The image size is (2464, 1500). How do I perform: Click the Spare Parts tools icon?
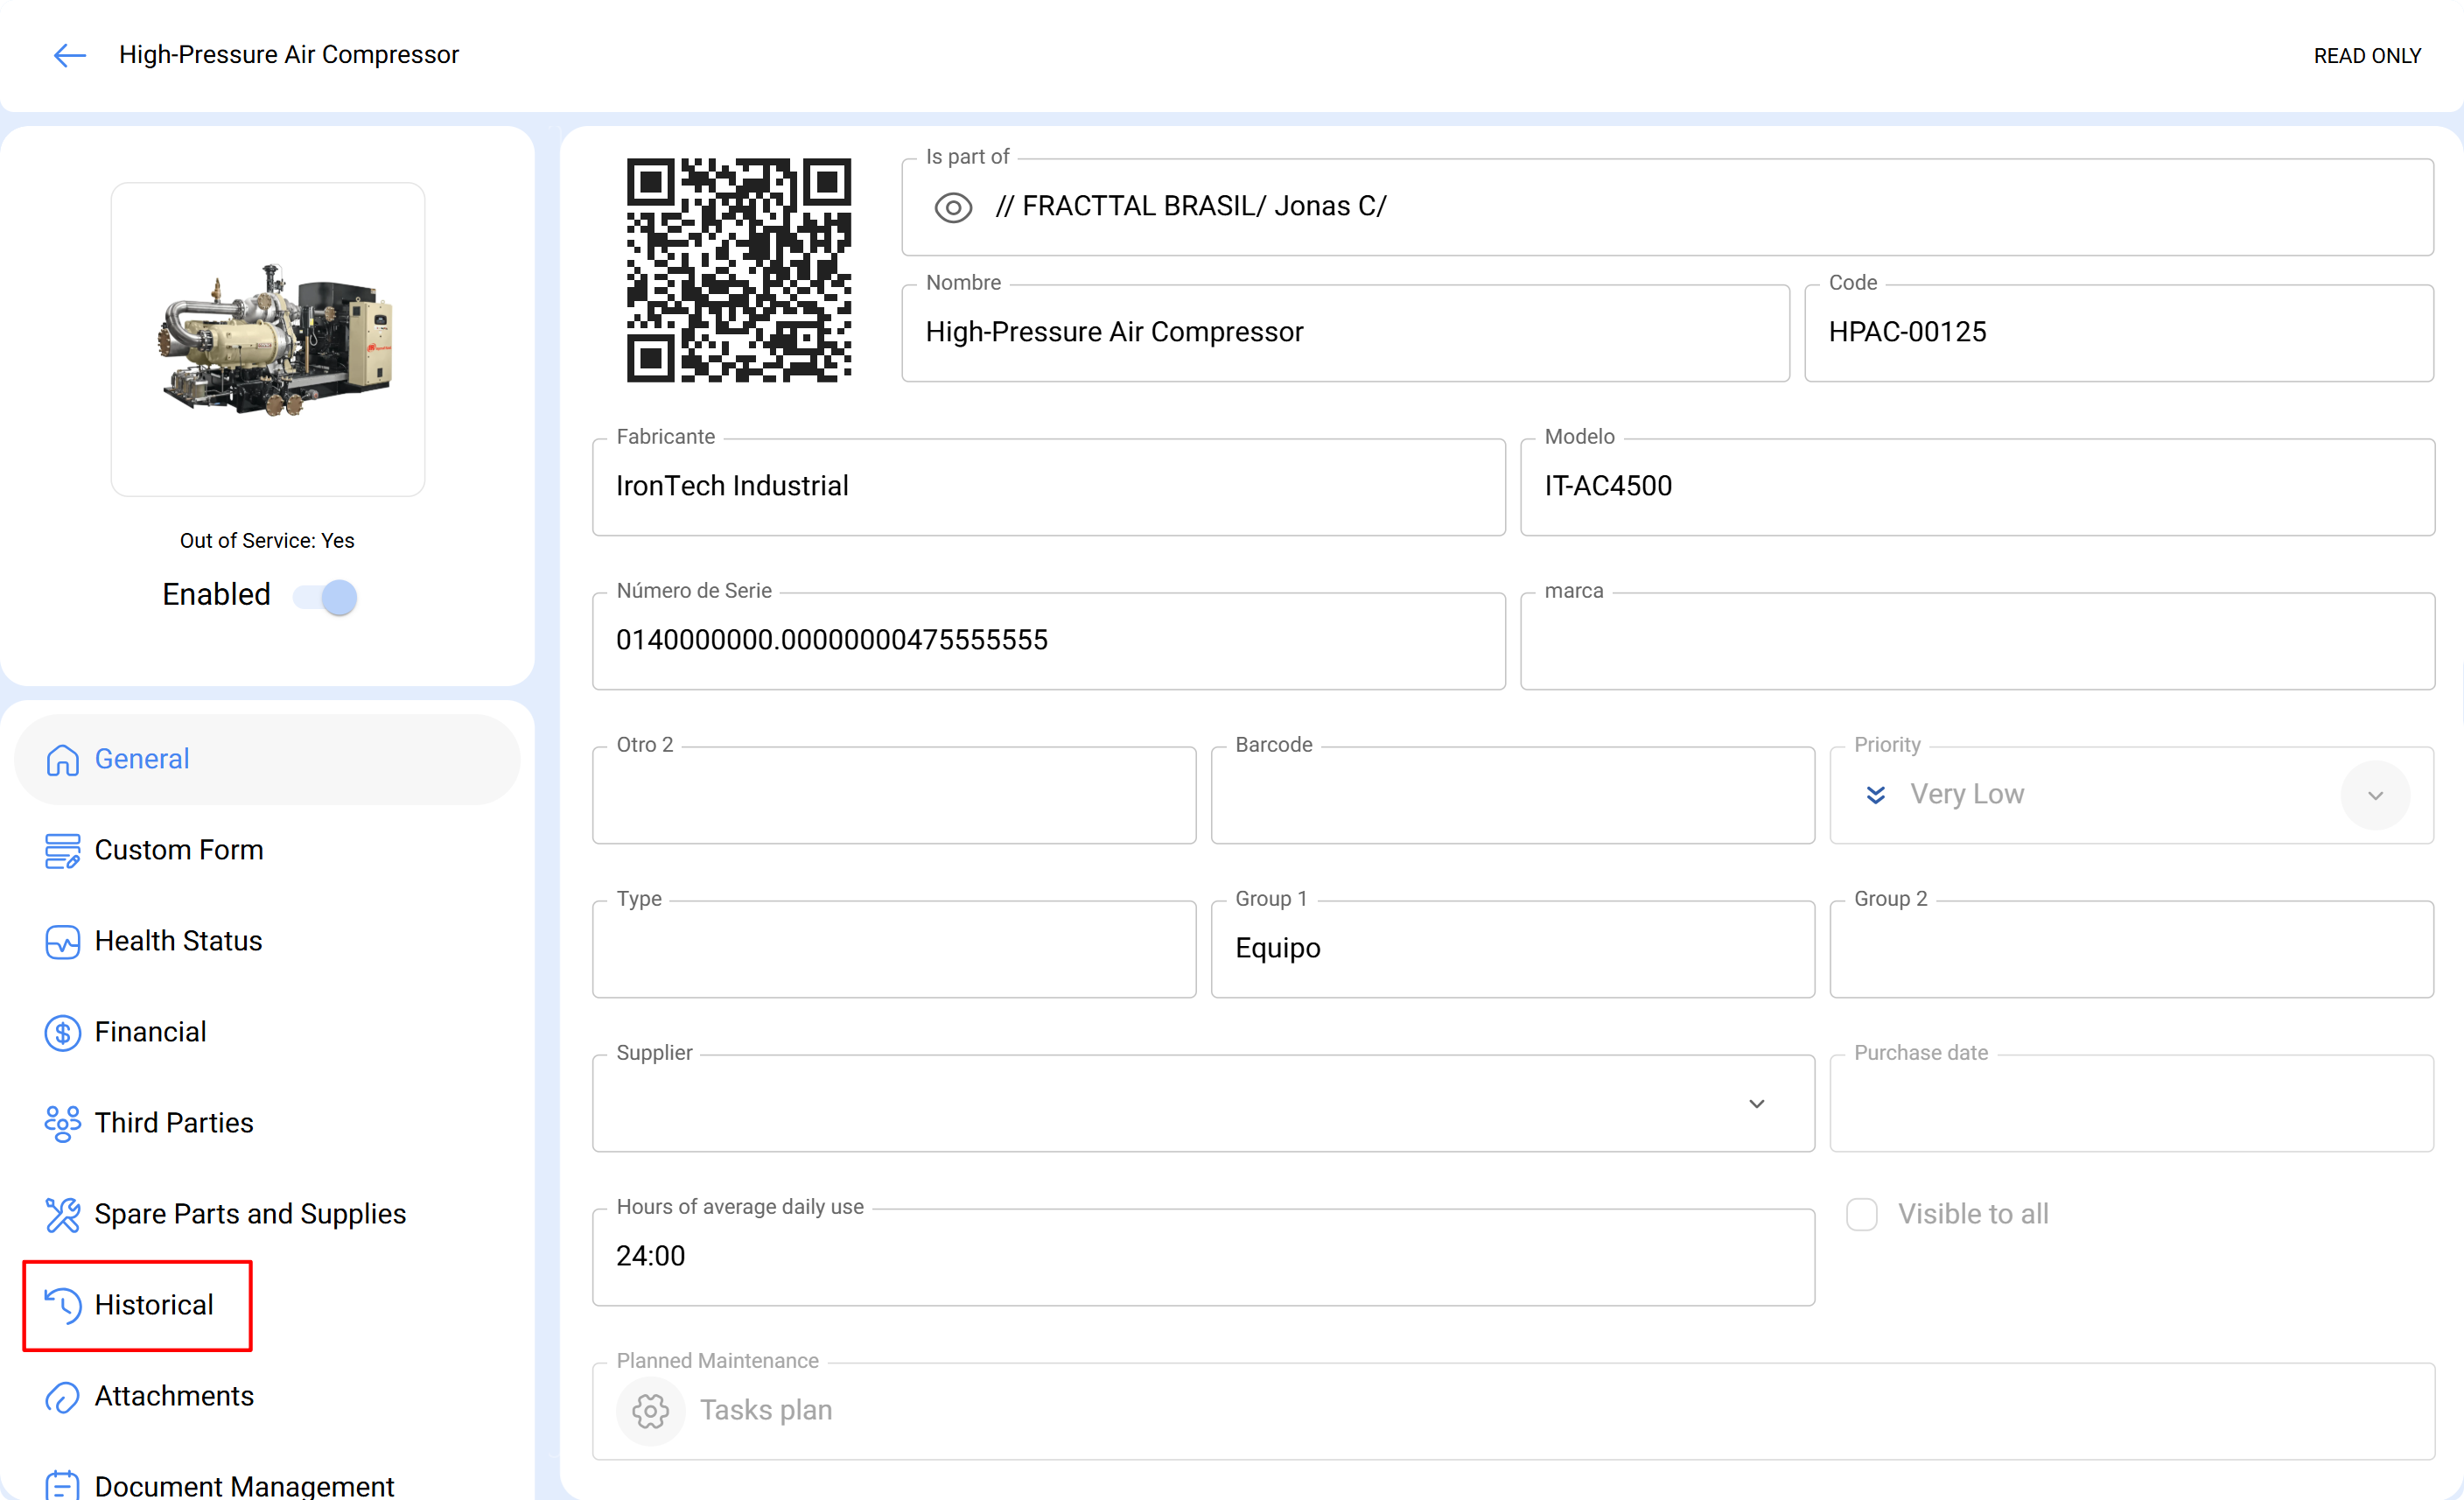pyautogui.click(x=62, y=1214)
